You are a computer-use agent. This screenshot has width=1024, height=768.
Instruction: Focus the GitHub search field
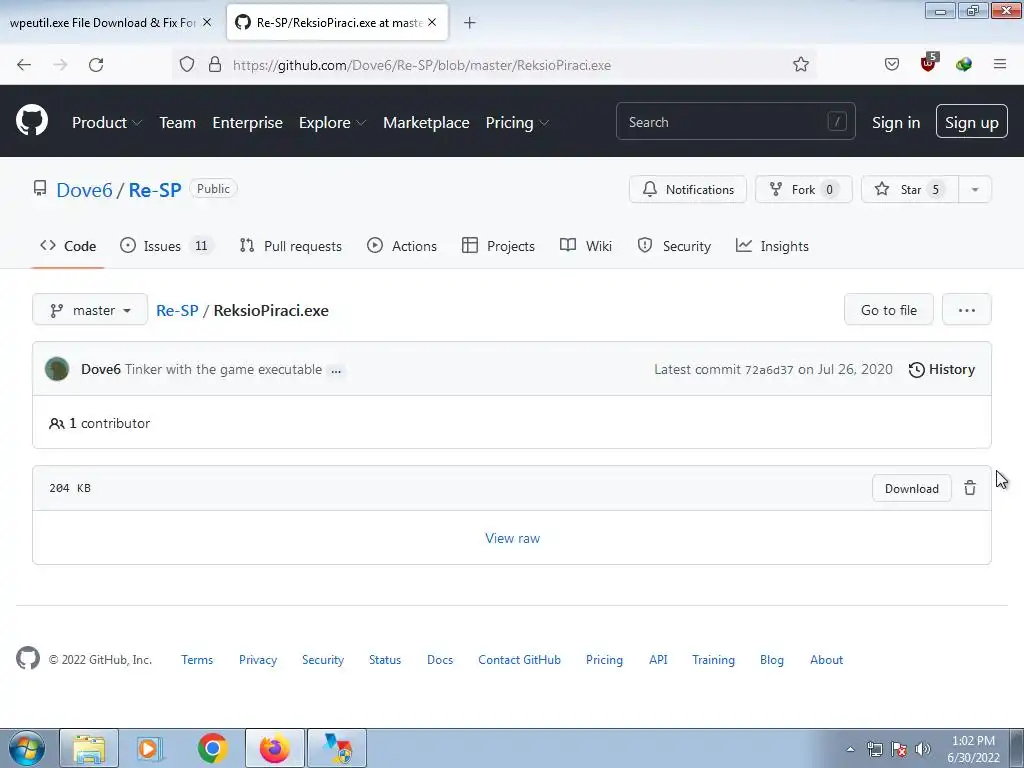click(735, 121)
